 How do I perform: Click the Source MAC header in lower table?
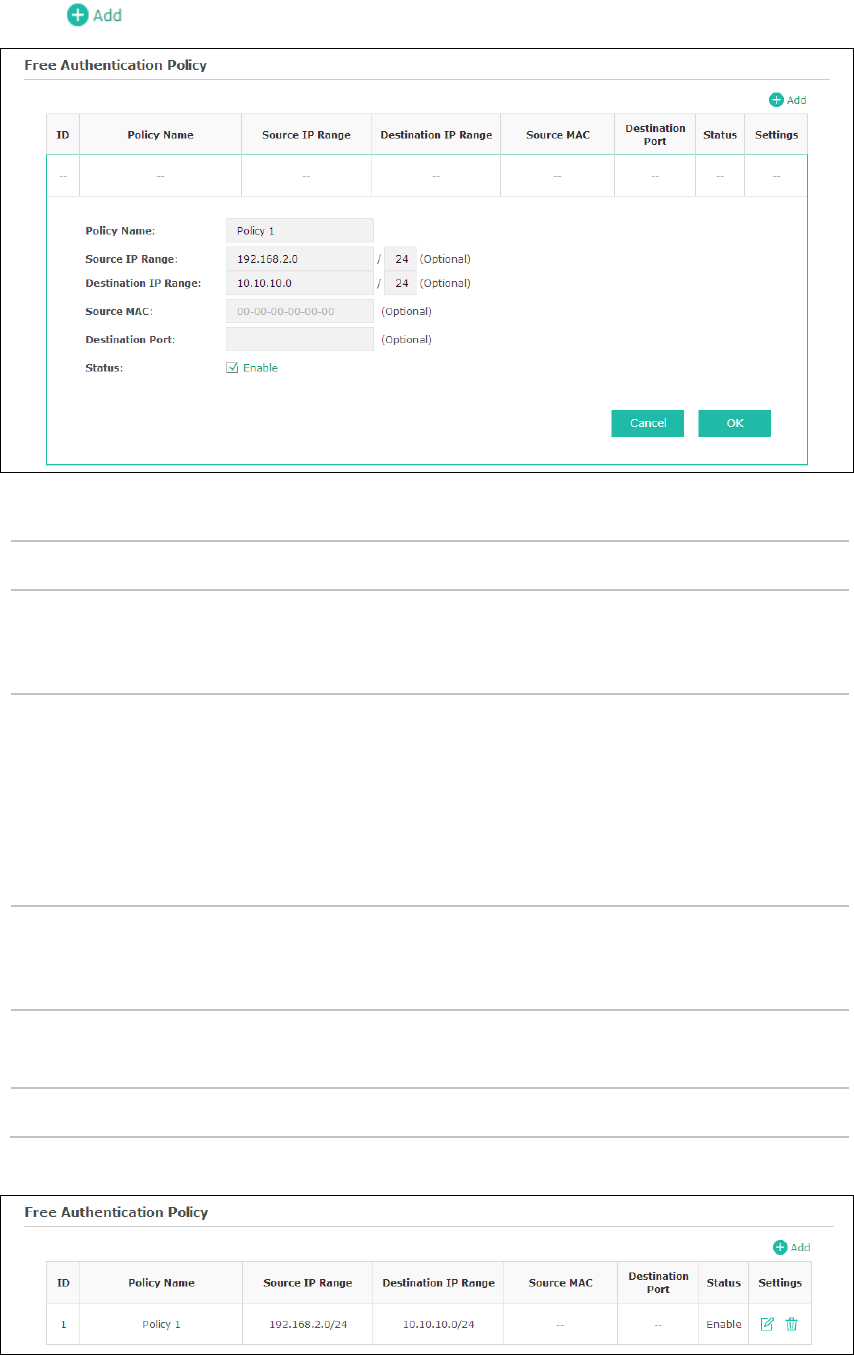[x=560, y=1283]
